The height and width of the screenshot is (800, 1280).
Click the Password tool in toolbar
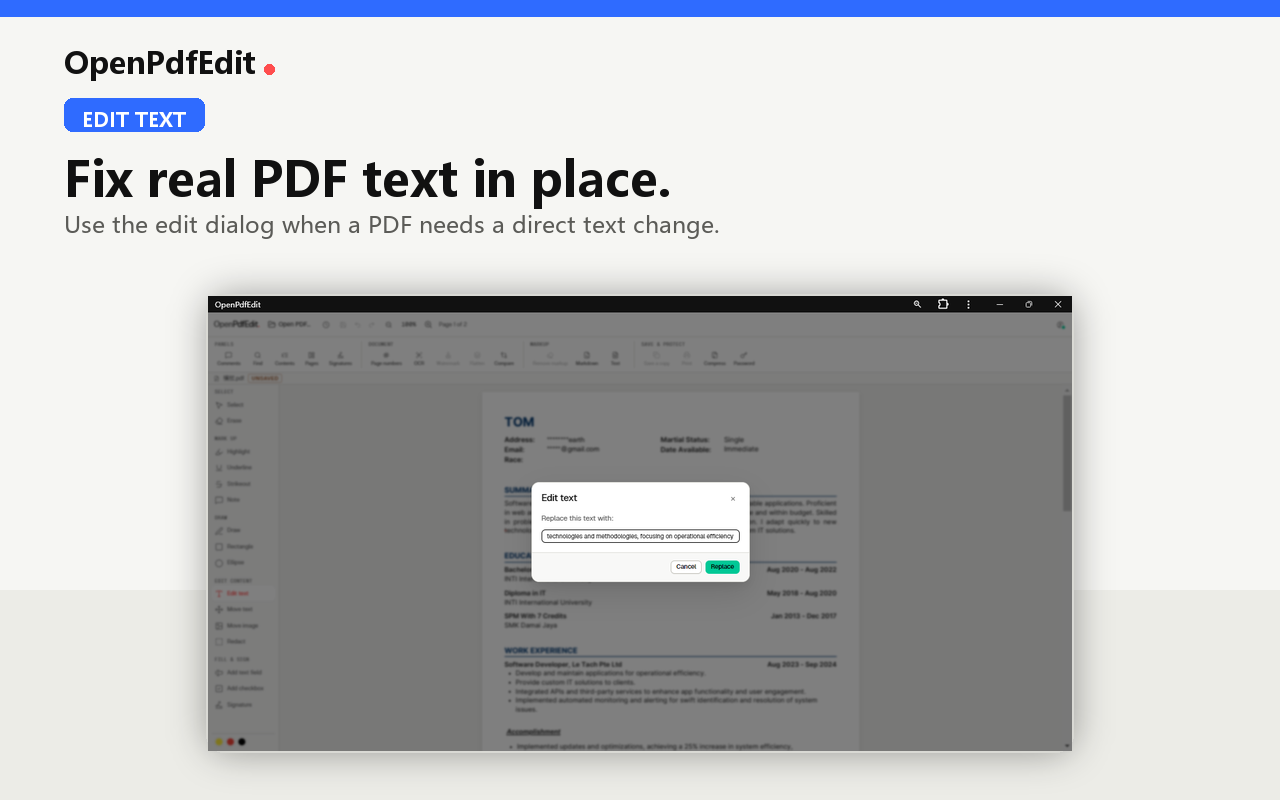point(743,358)
